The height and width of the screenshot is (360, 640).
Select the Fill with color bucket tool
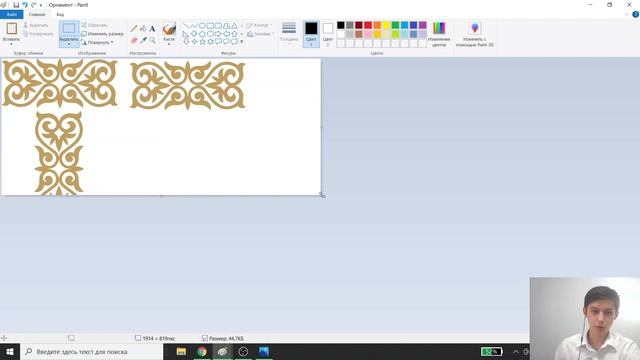(x=143, y=29)
